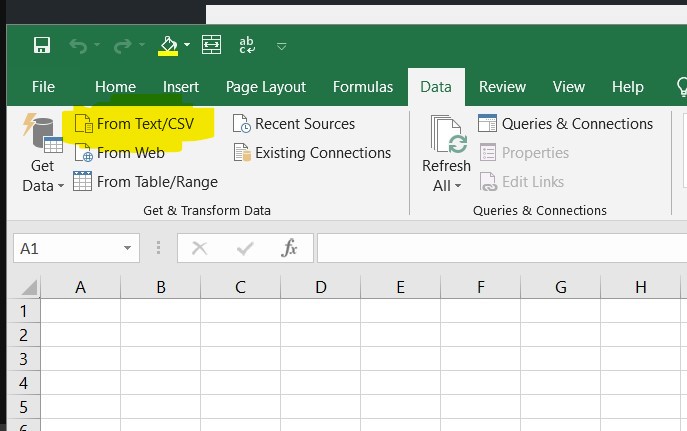This screenshot has width=687, height=431.
Task: Import data From Web
Action: click(120, 153)
